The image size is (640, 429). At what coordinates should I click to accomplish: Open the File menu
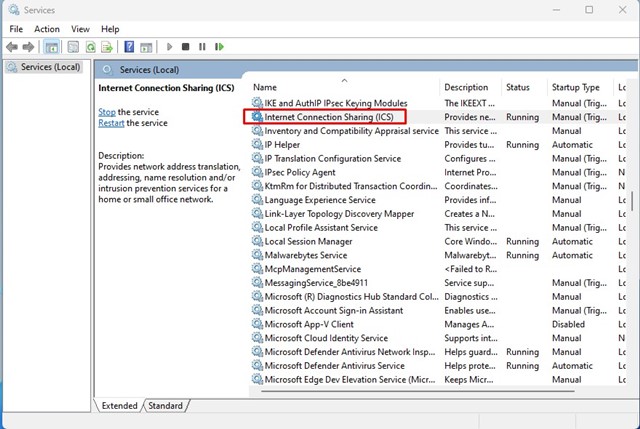coord(16,29)
